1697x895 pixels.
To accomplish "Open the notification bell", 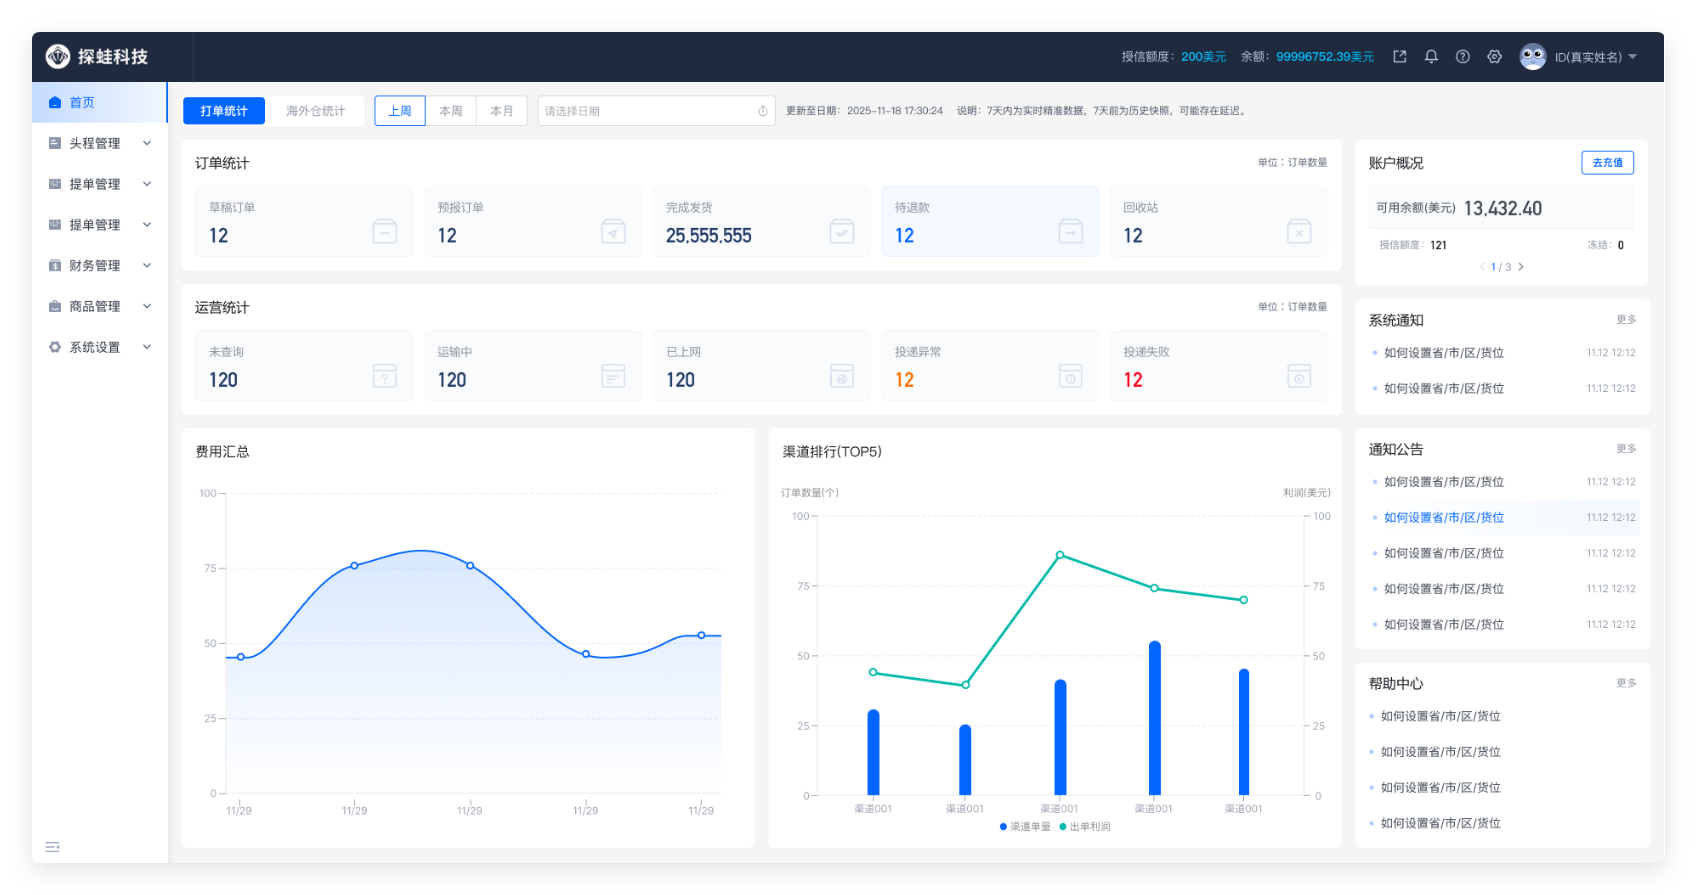I will [1431, 57].
